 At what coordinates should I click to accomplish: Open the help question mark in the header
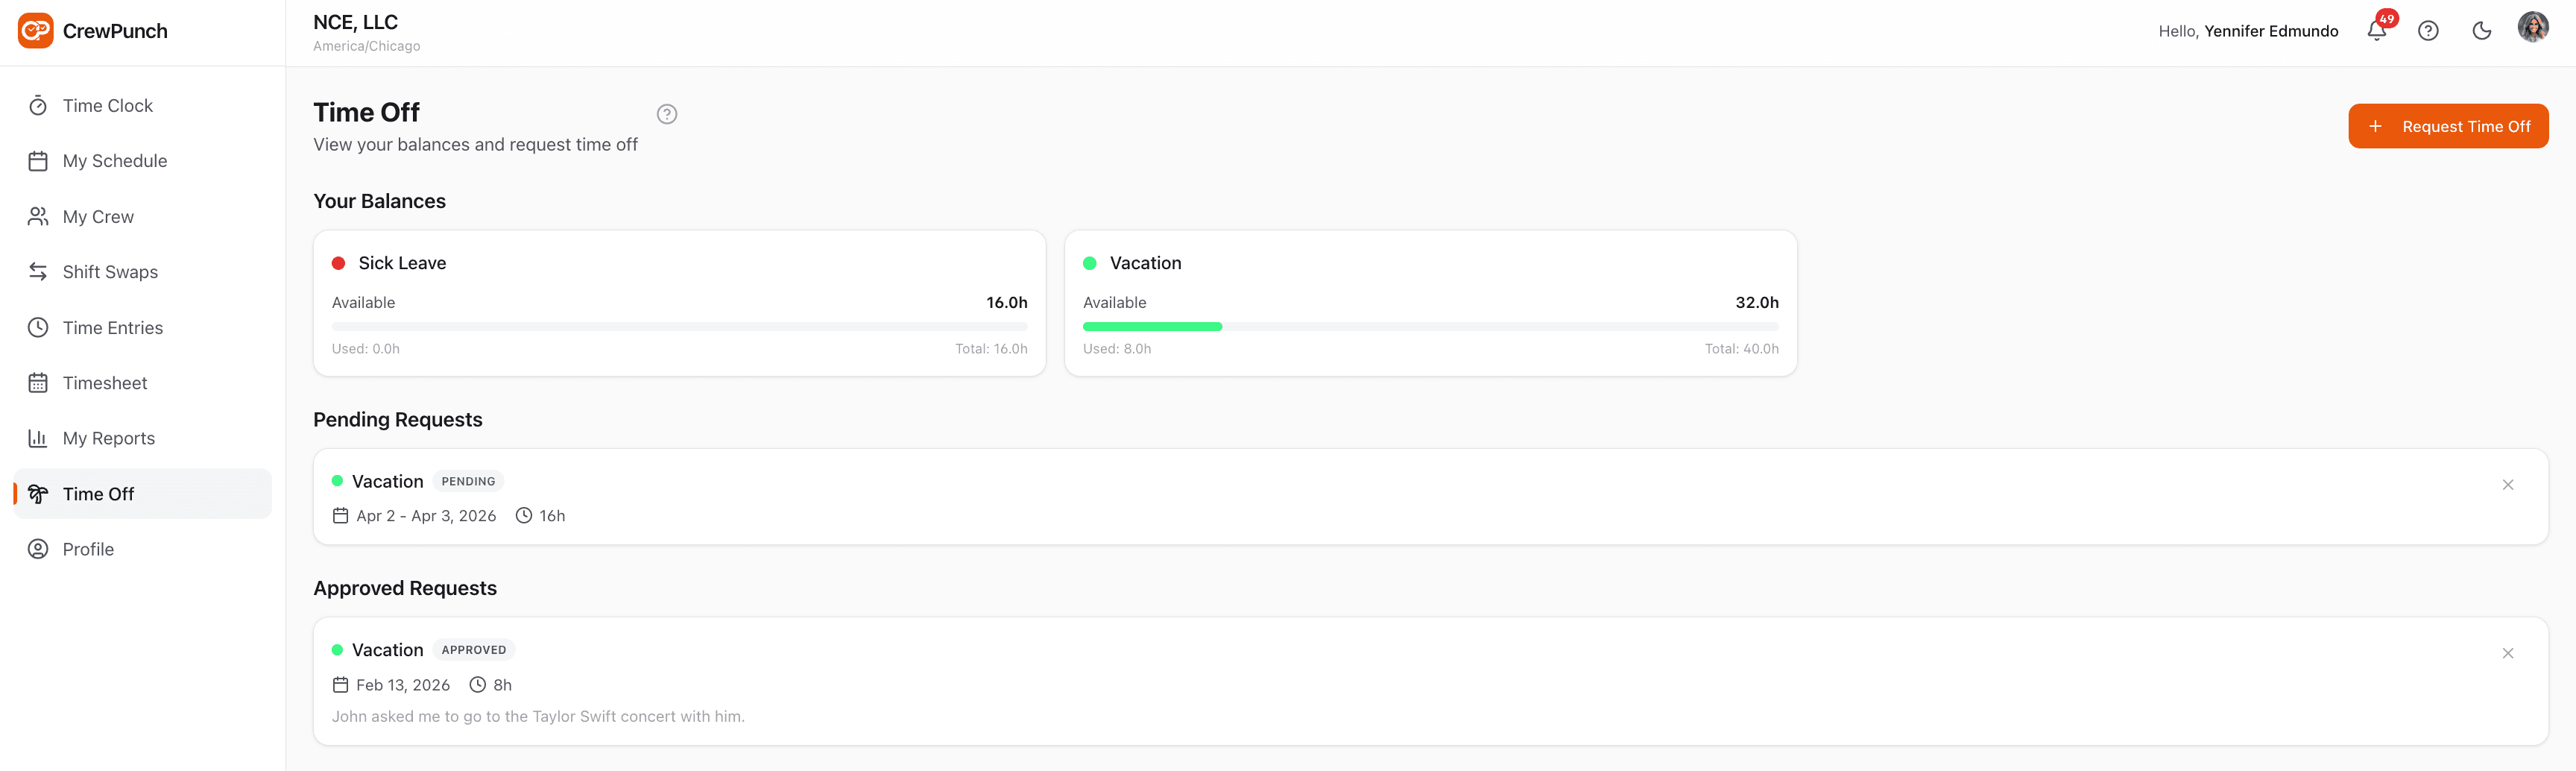[2429, 30]
